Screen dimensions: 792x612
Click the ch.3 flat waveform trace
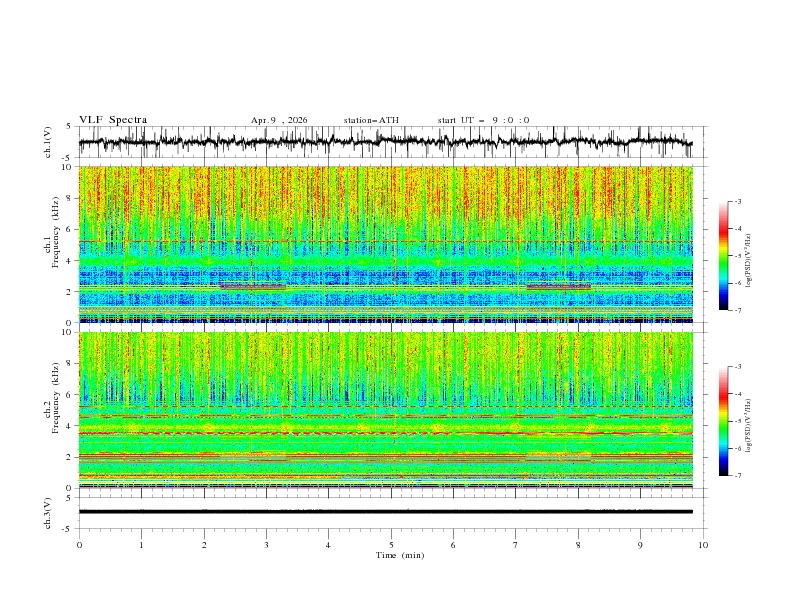coord(385,512)
